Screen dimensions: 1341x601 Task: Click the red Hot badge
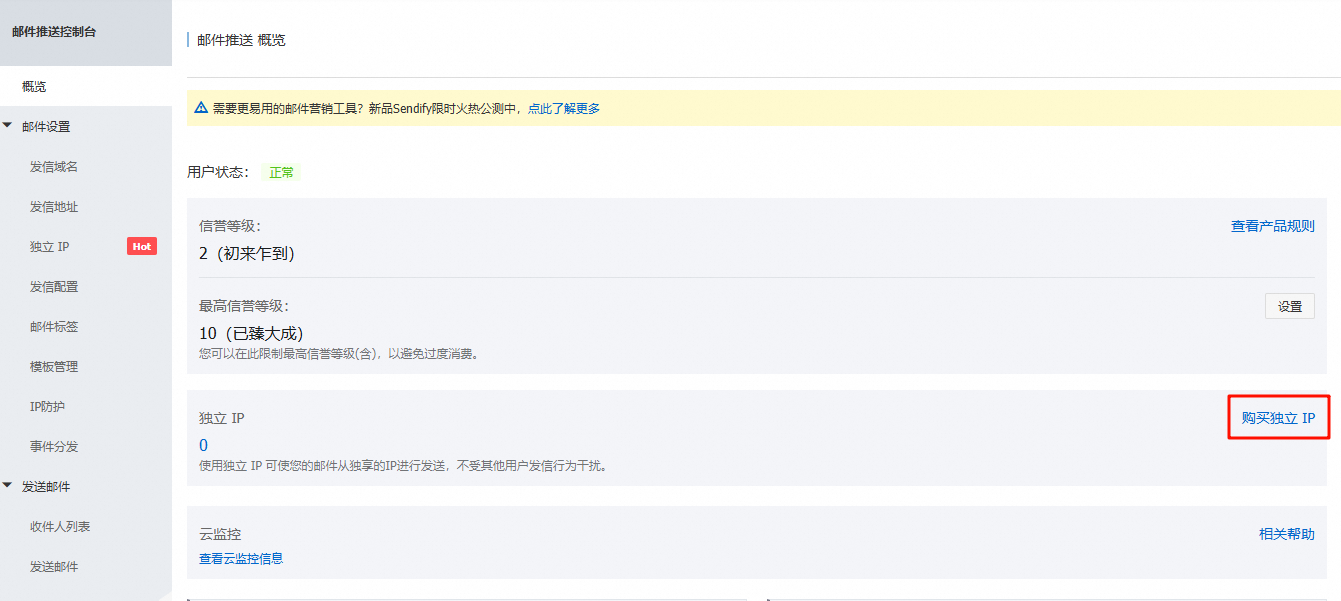click(x=142, y=246)
